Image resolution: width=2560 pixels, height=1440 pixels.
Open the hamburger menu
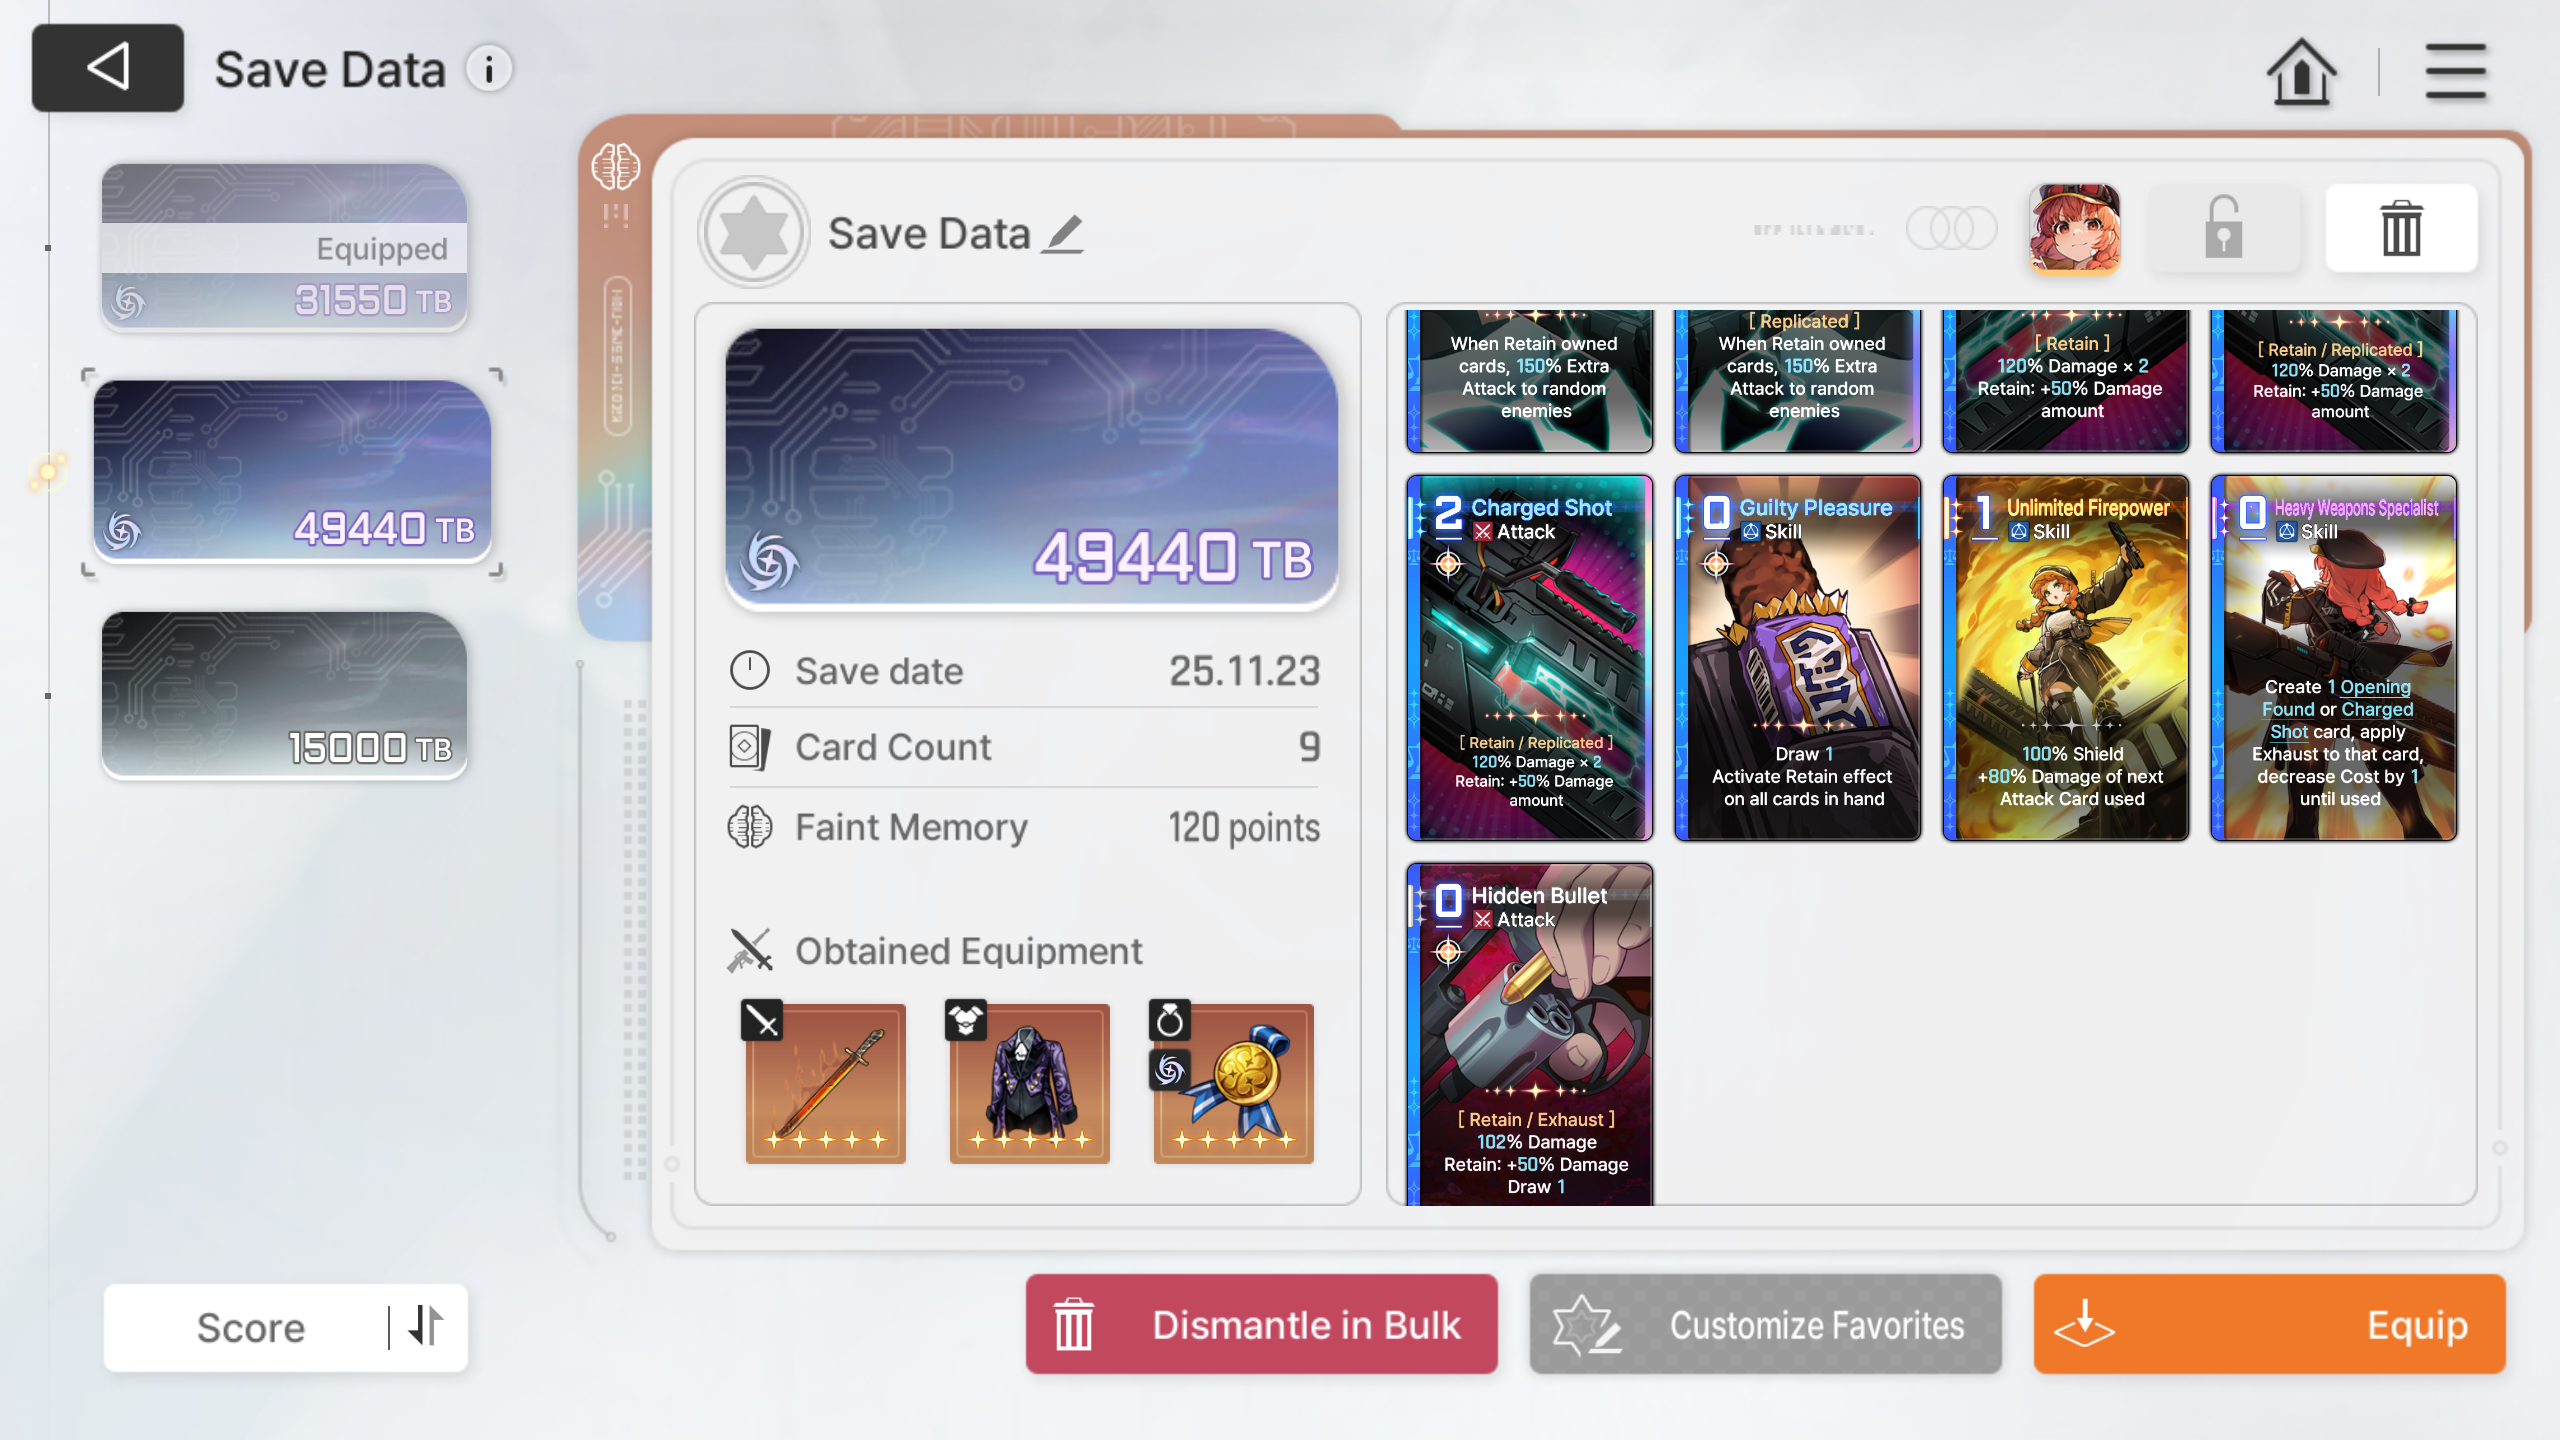pyautogui.click(x=2455, y=71)
